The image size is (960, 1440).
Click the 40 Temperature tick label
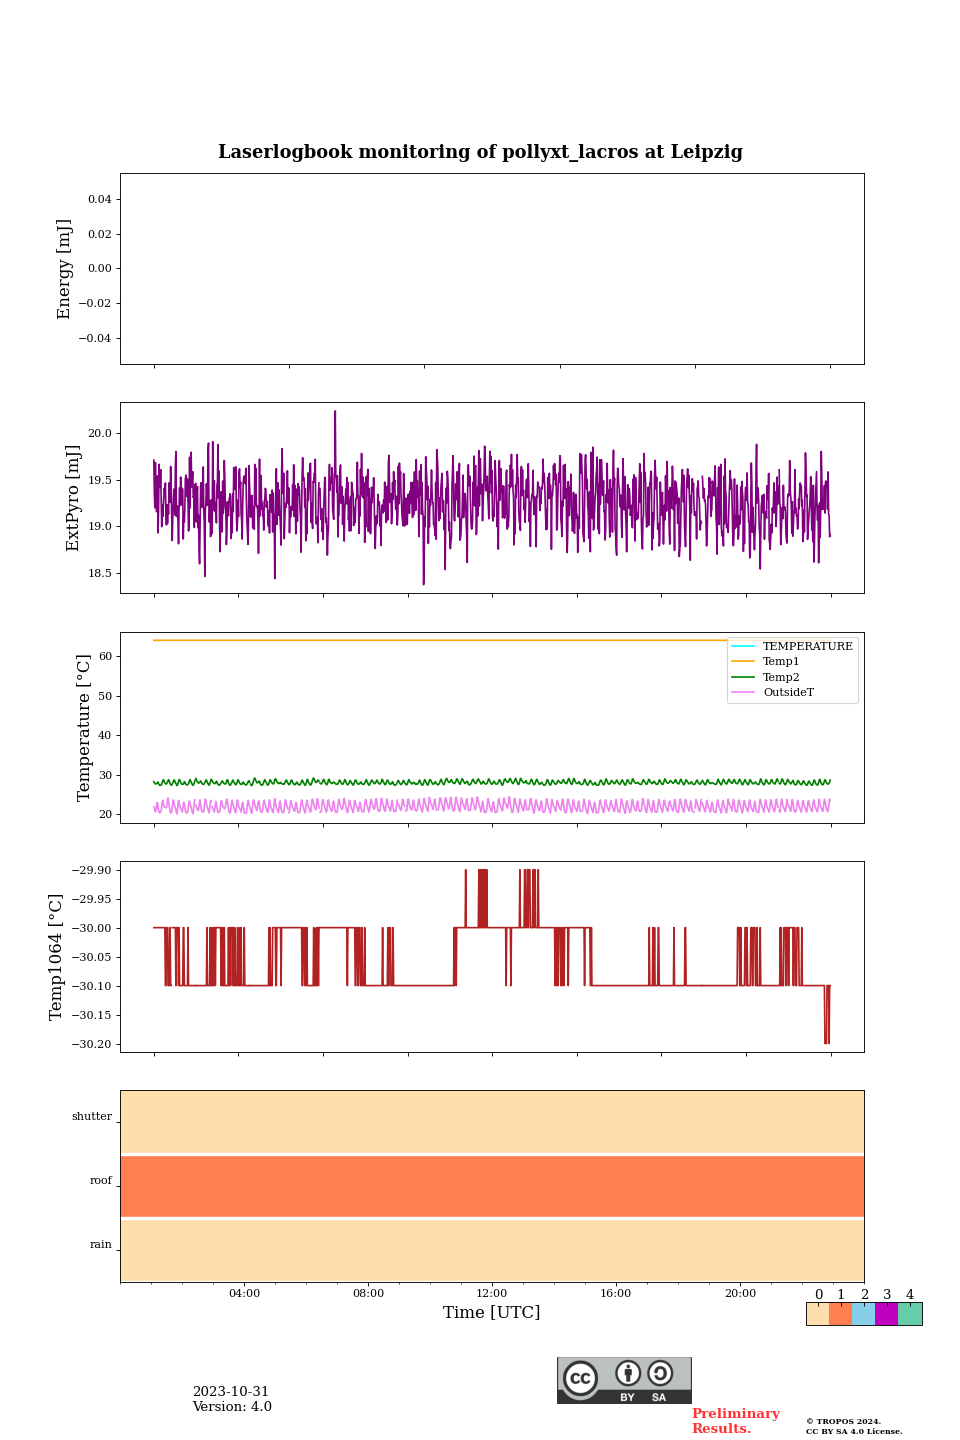click(x=105, y=735)
